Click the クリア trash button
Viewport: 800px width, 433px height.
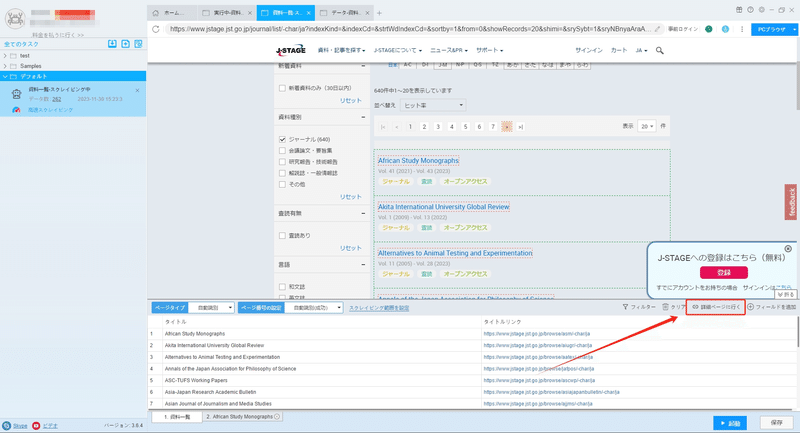point(673,307)
